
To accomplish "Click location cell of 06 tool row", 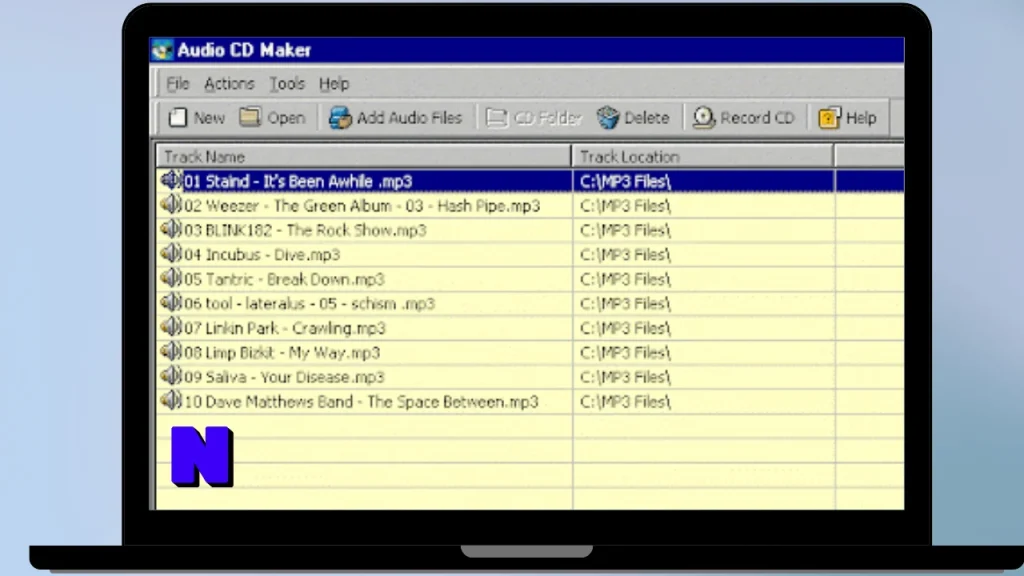I will click(704, 304).
